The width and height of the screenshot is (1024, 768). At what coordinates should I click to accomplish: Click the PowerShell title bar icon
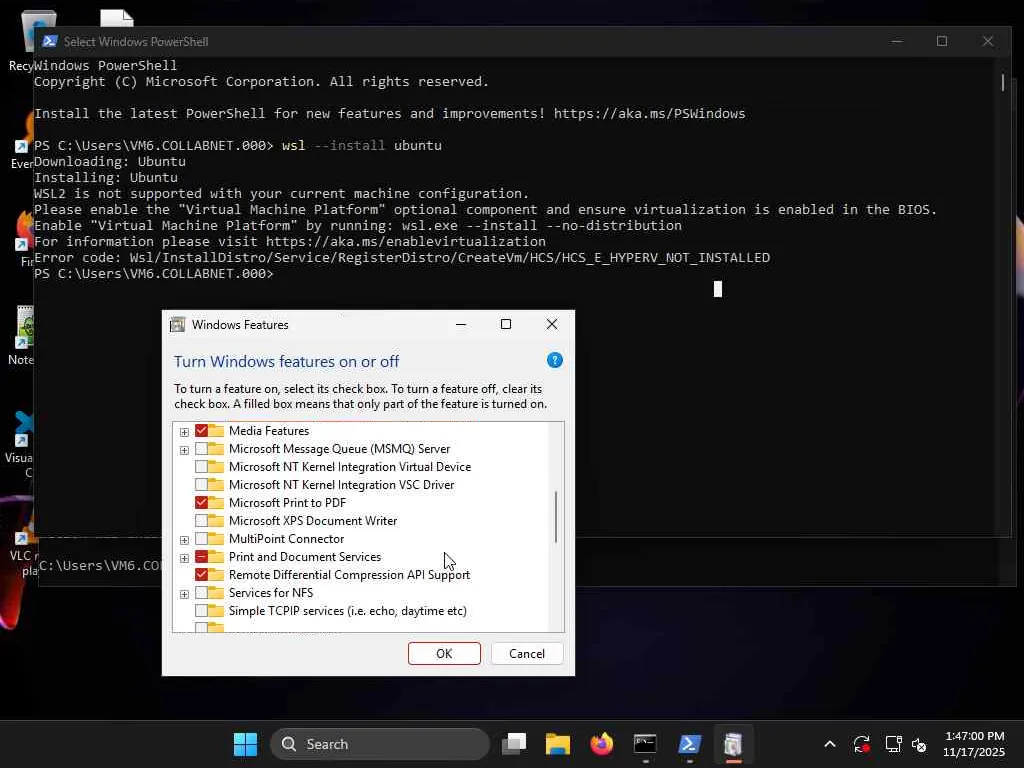coord(50,41)
